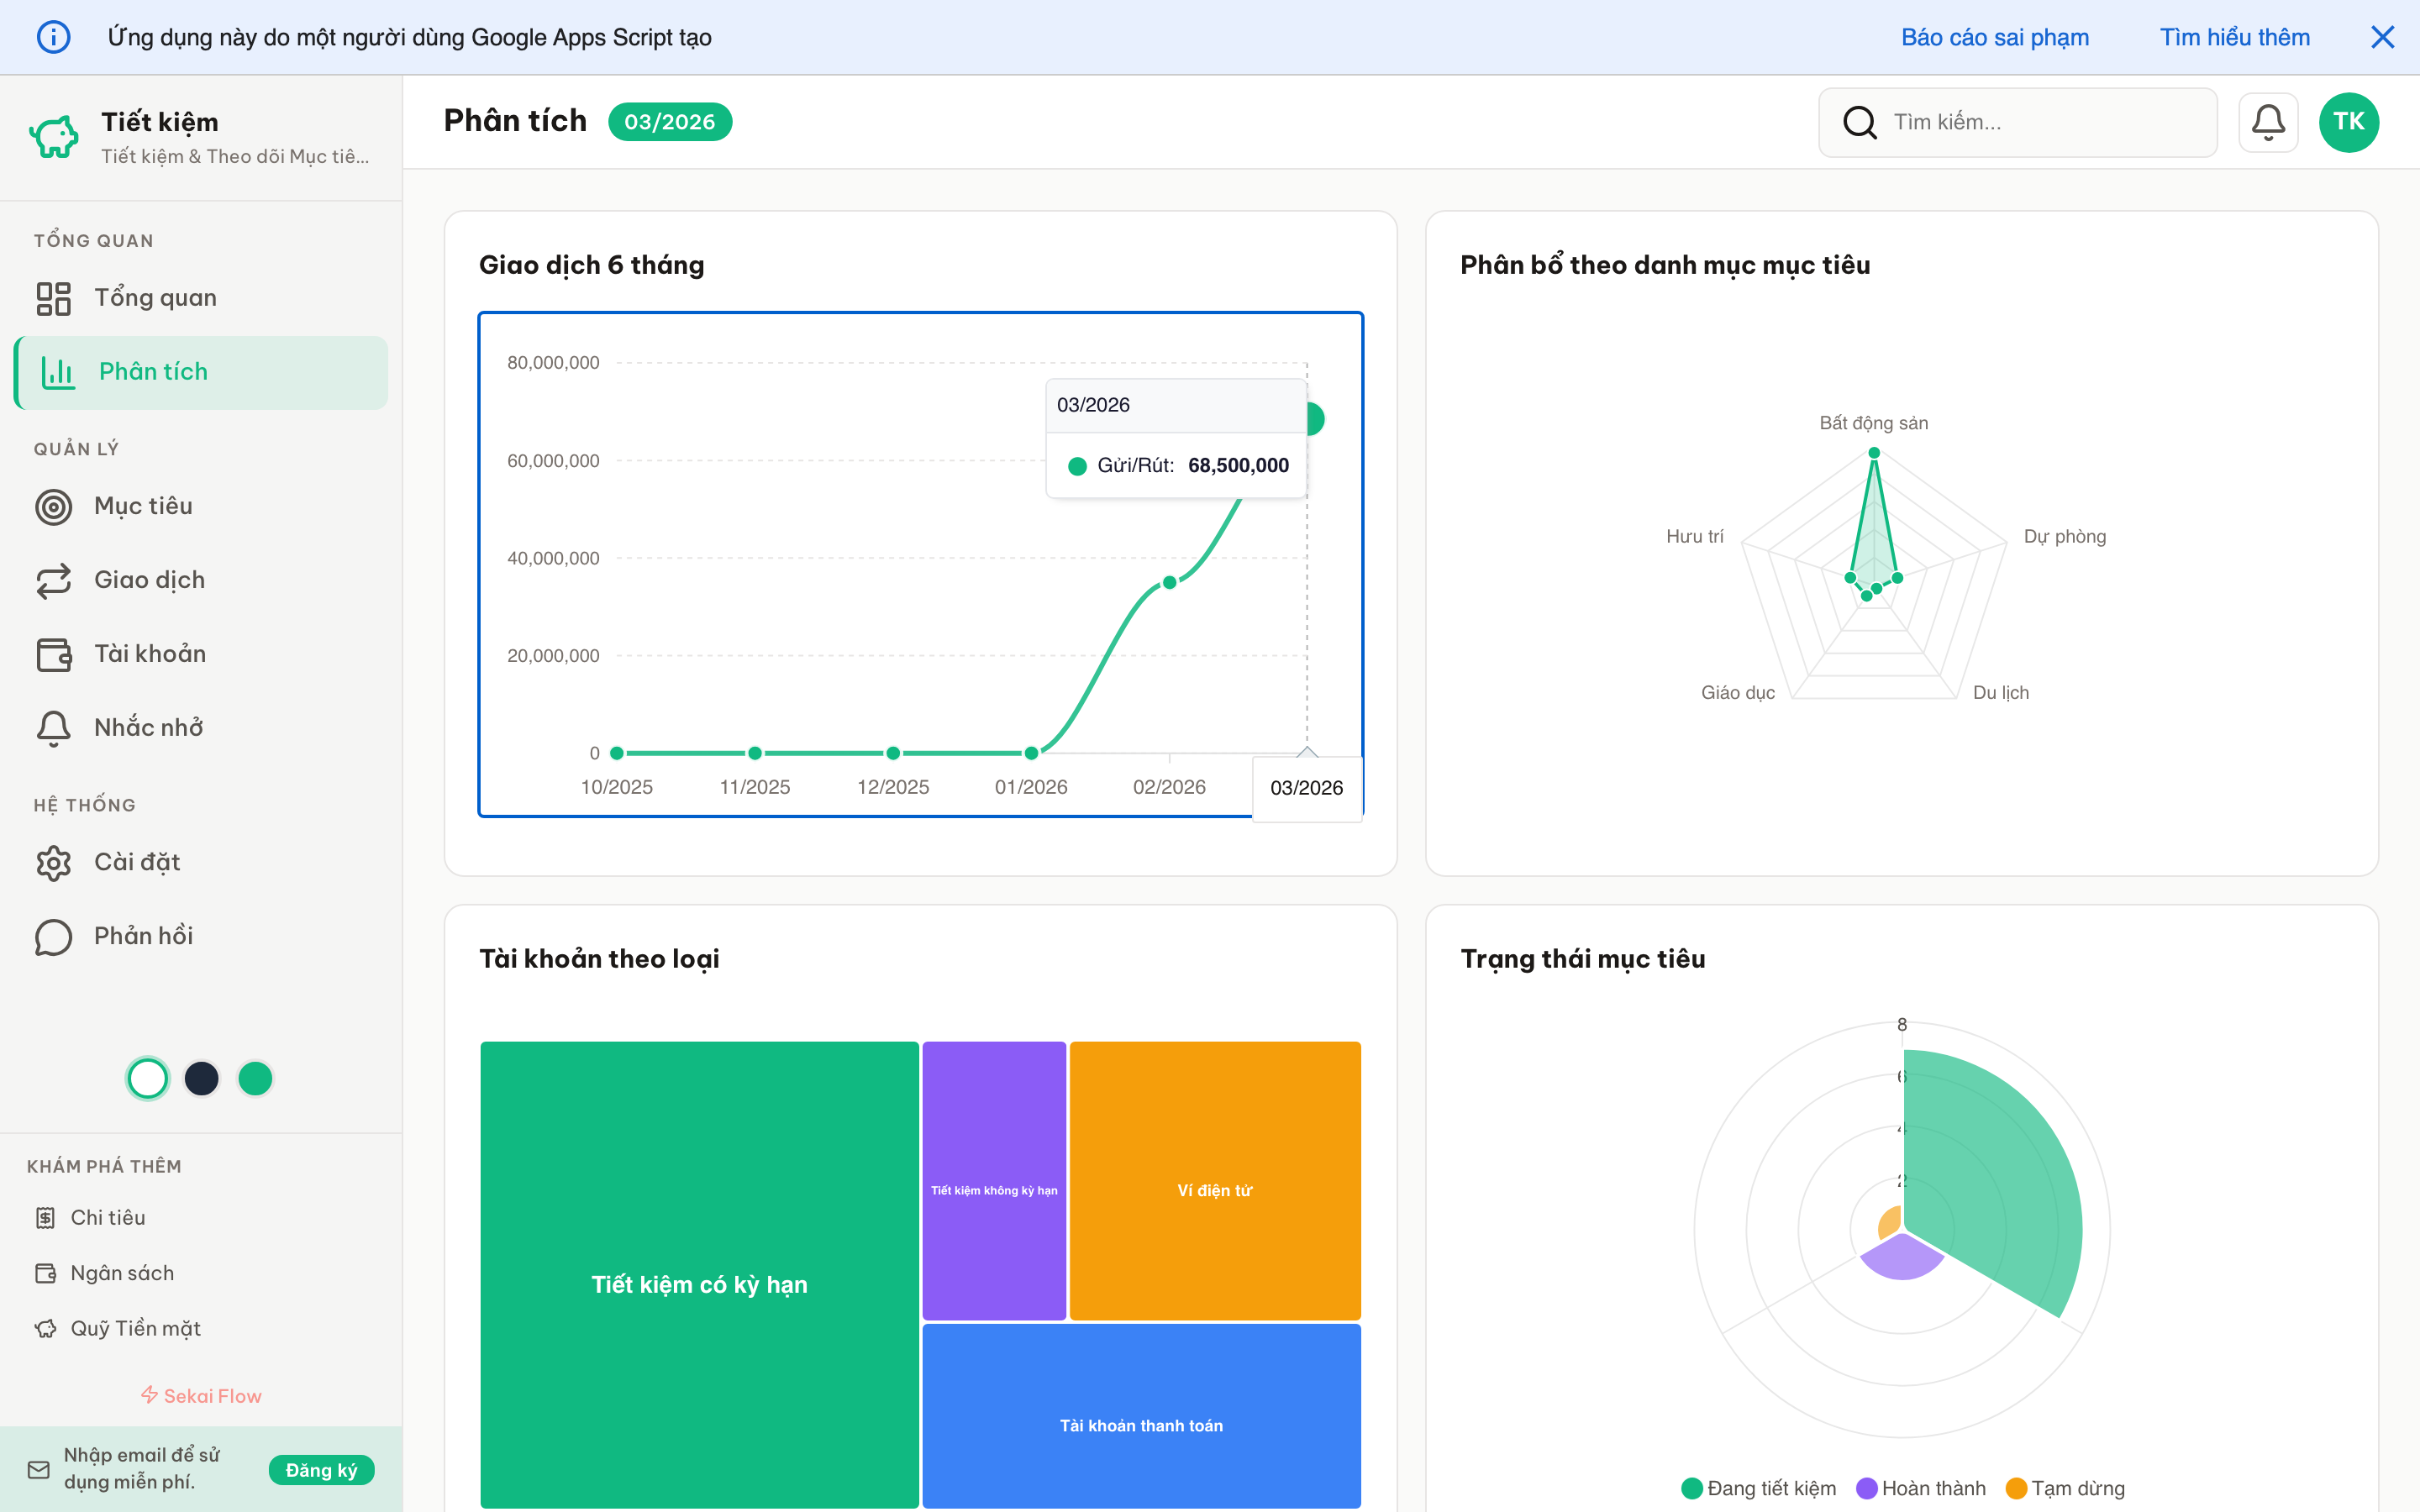Select the white light theme swatch

pos(148,1078)
